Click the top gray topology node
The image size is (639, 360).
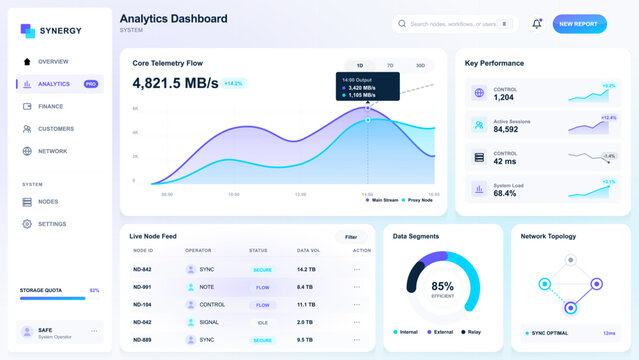571,260
